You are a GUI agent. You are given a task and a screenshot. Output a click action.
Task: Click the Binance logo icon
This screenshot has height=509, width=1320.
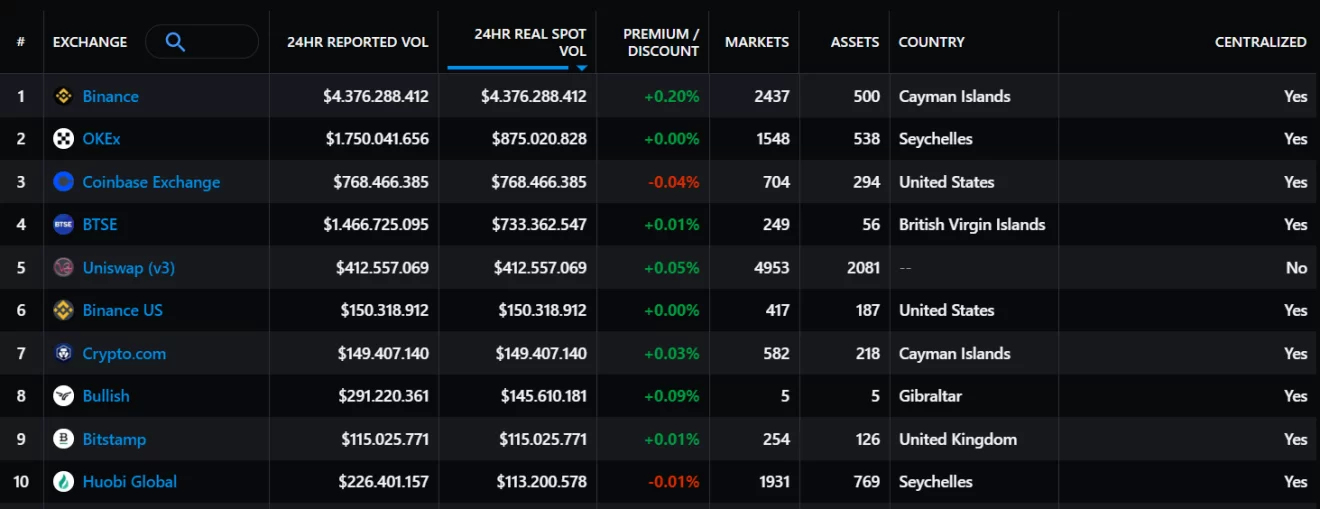(x=63, y=97)
